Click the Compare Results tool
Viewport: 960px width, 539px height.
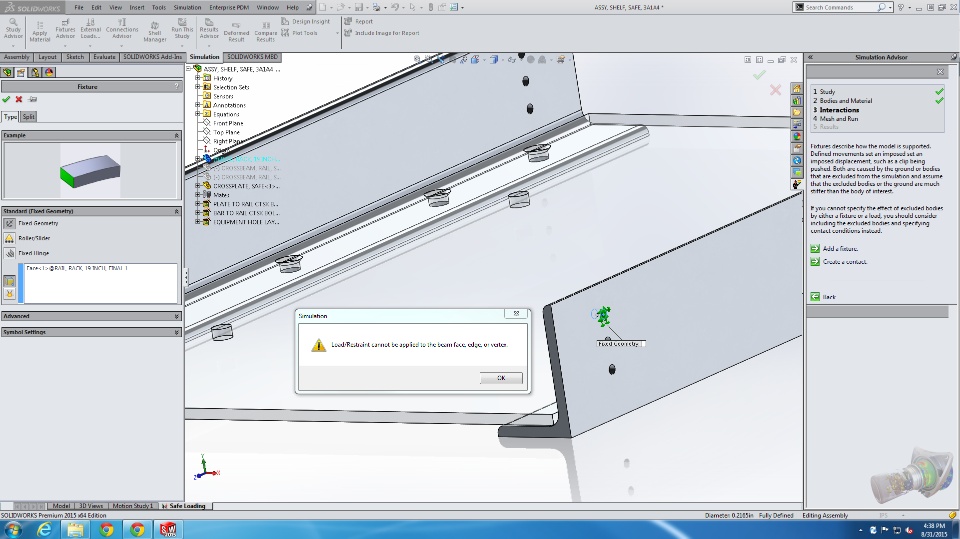(x=265, y=32)
